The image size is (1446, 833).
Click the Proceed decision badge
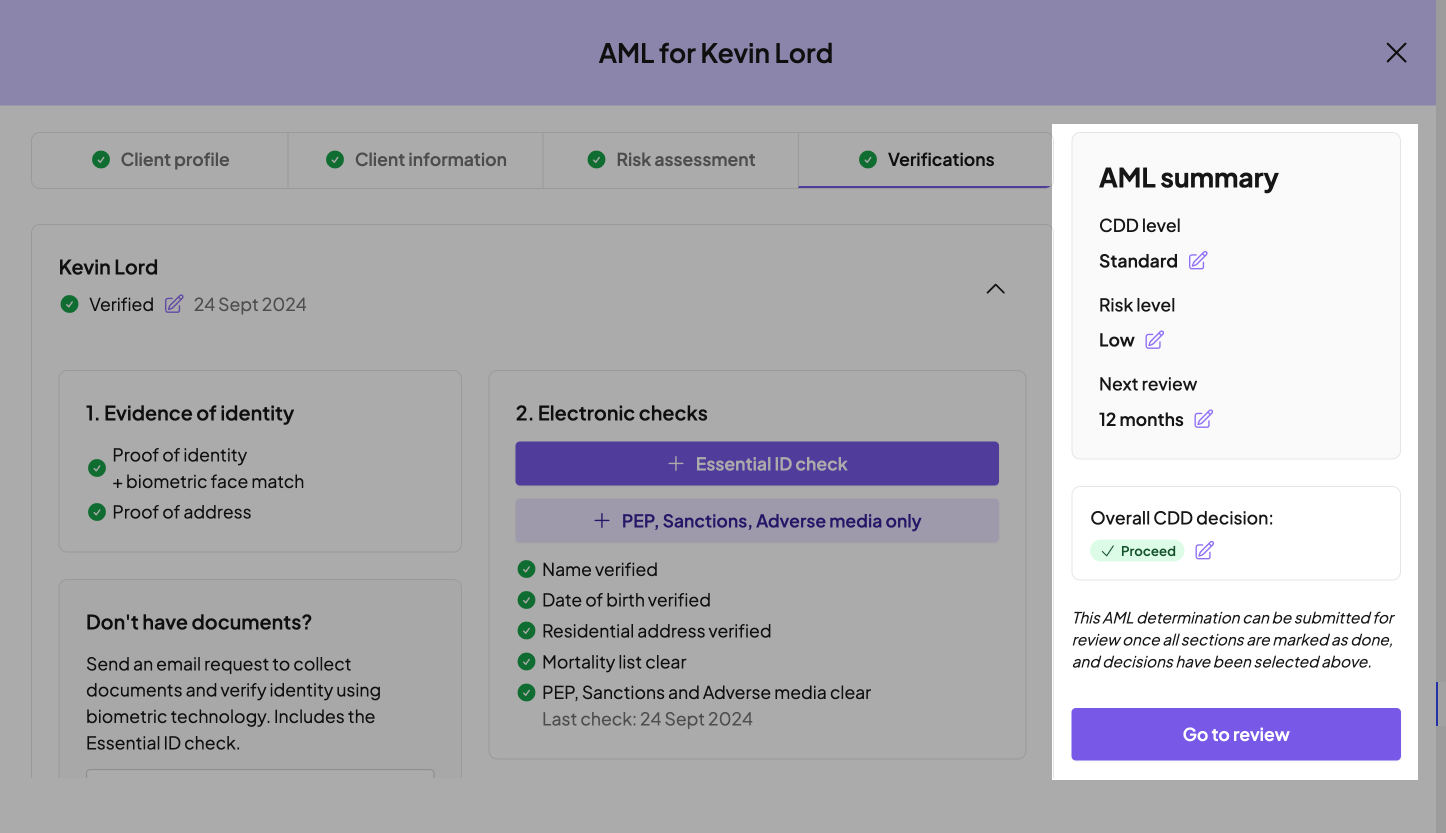[x=1137, y=551]
